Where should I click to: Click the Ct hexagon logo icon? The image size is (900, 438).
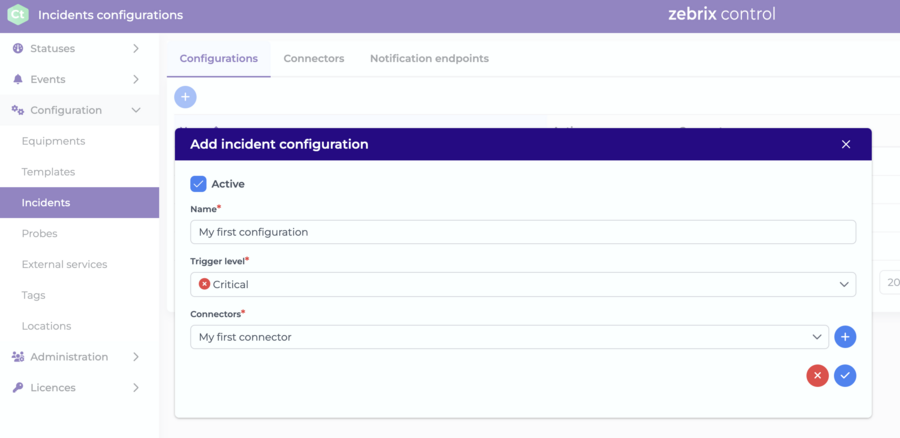coord(18,15)
